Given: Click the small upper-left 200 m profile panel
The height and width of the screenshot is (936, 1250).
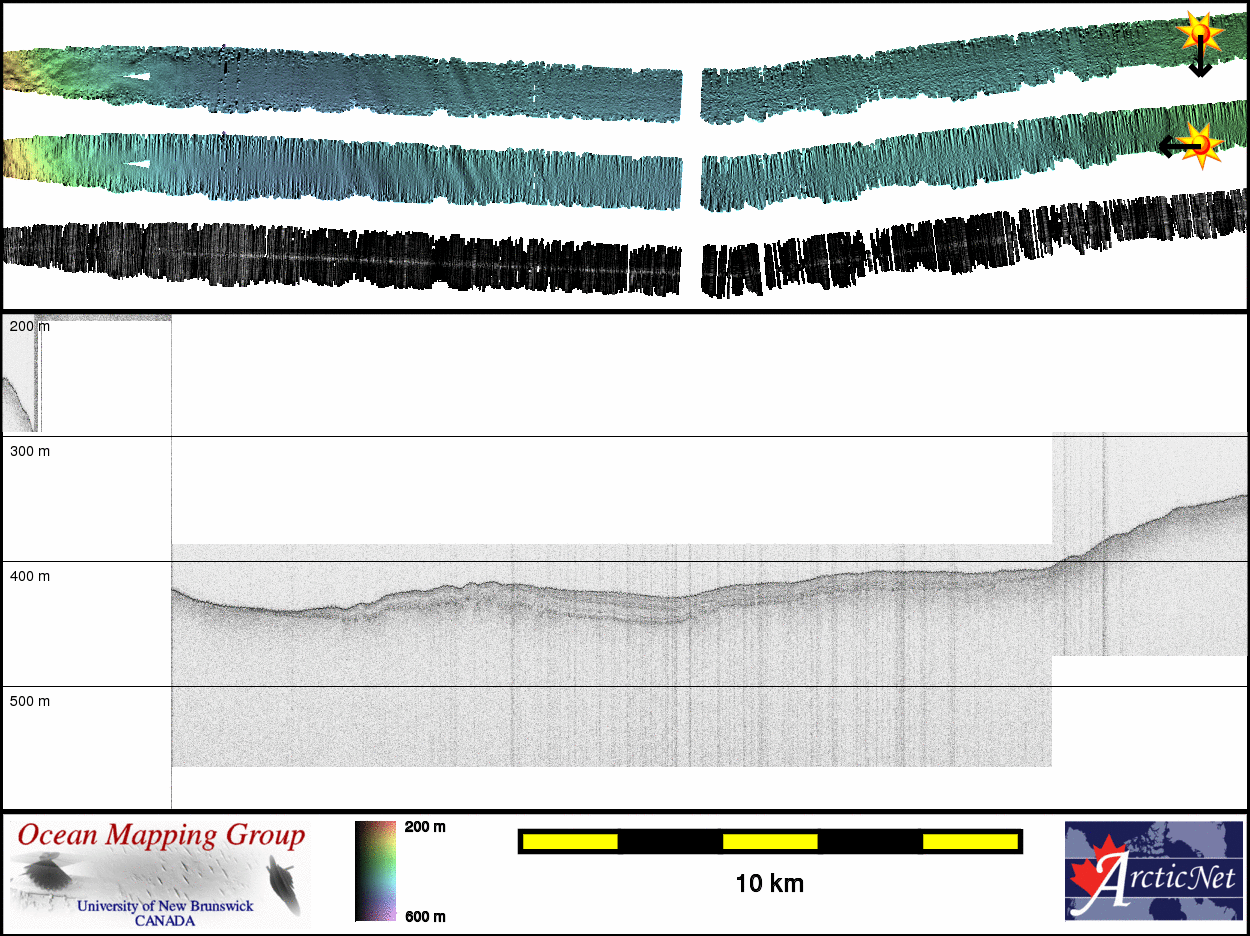Looking at the screenshot, I should click(x=87, y=374).
